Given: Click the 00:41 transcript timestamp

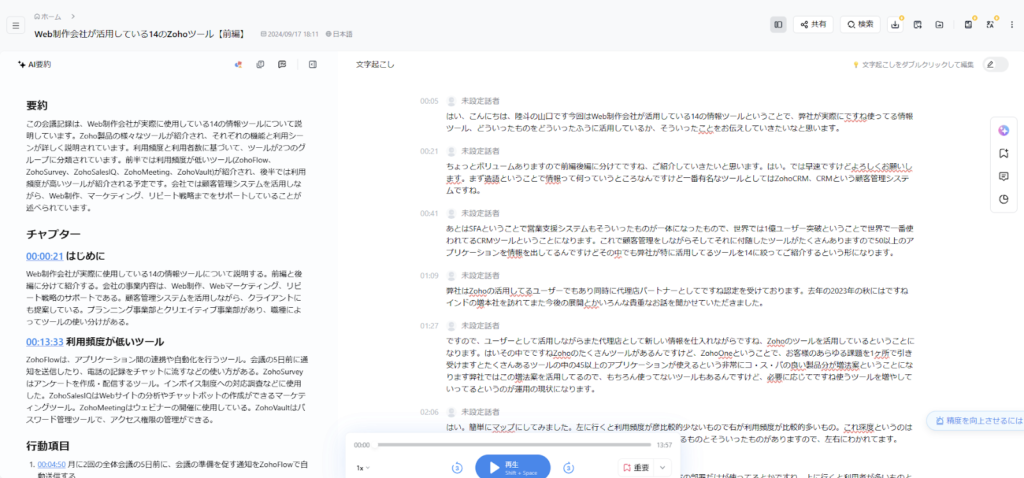Looking at the screenshot, I should coord(429,213).
